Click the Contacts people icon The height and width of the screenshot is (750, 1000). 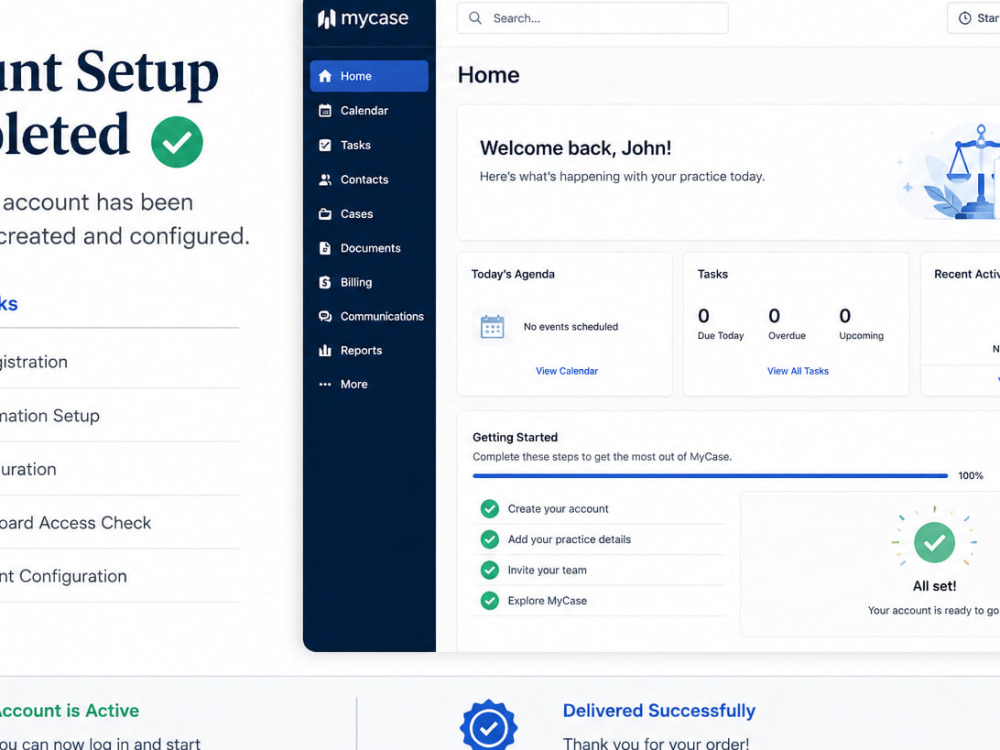tap(325, 179)
